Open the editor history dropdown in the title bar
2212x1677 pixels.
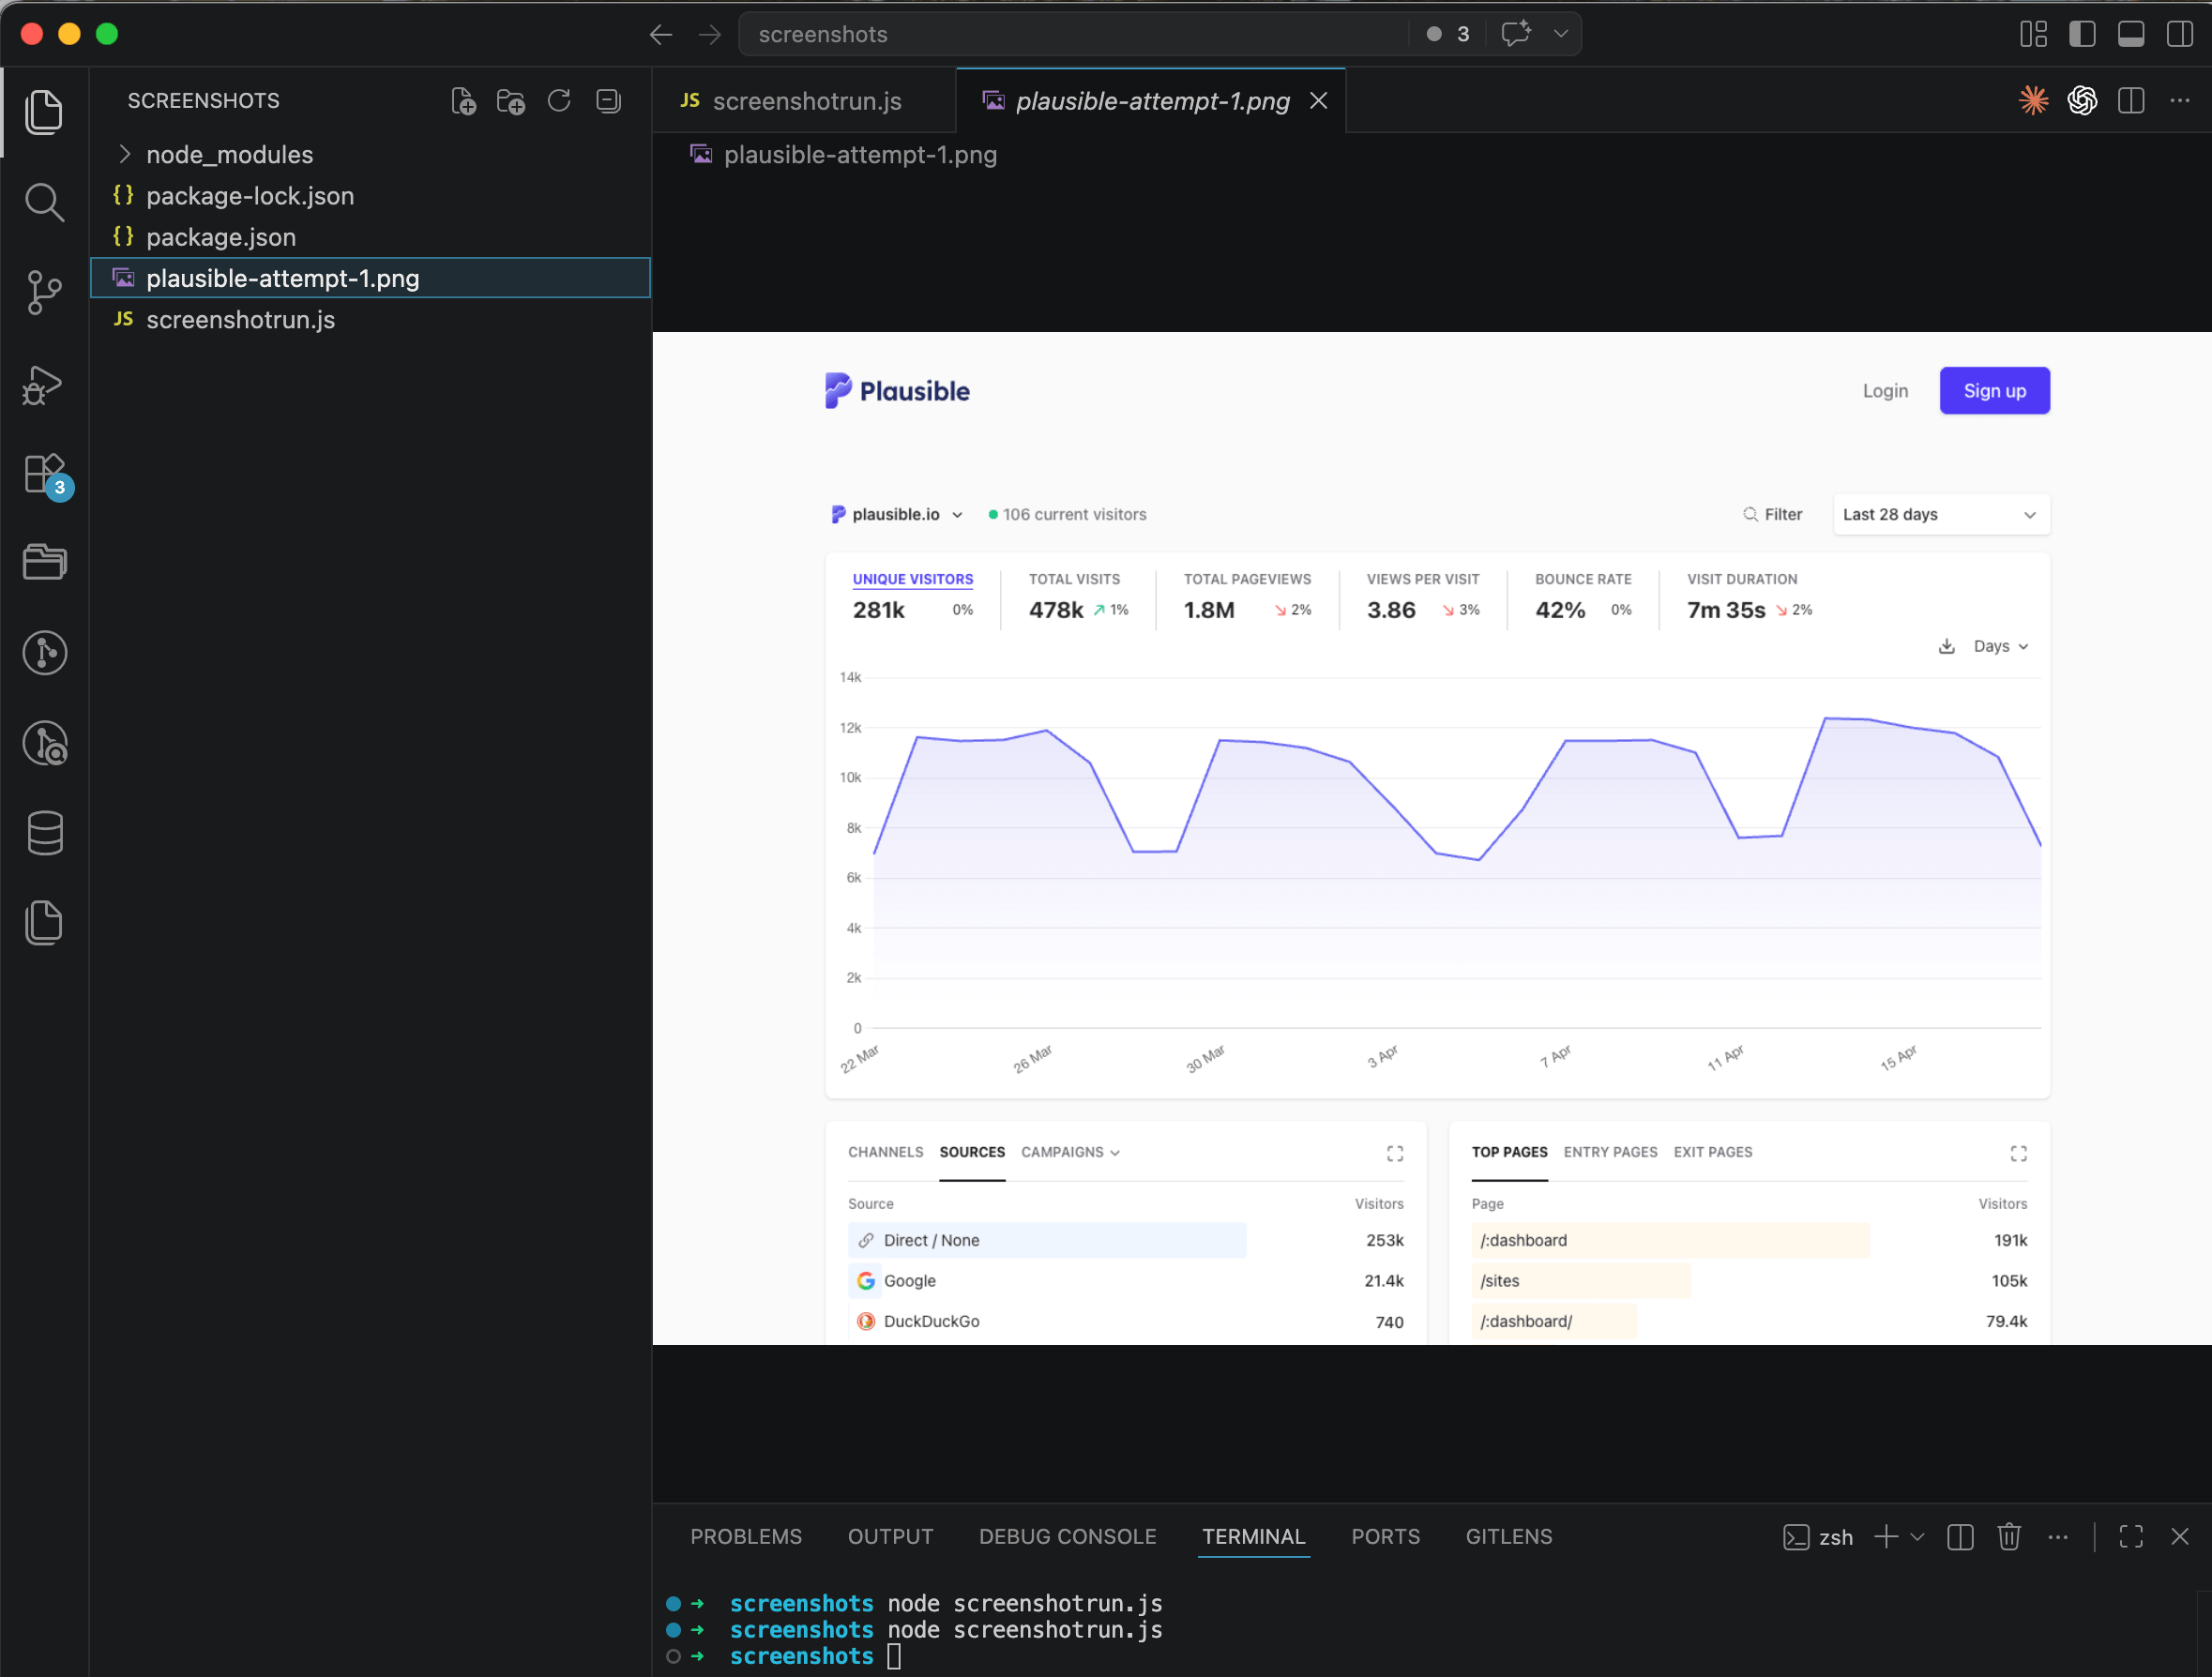coord(1560,33)
